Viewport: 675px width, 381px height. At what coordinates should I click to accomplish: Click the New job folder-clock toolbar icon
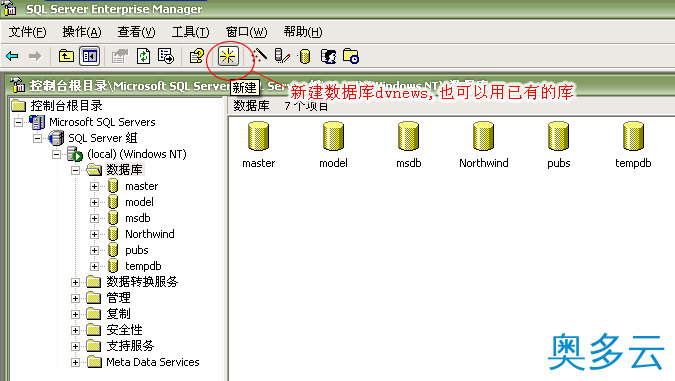pyautogui.click(x=351, y=56)
